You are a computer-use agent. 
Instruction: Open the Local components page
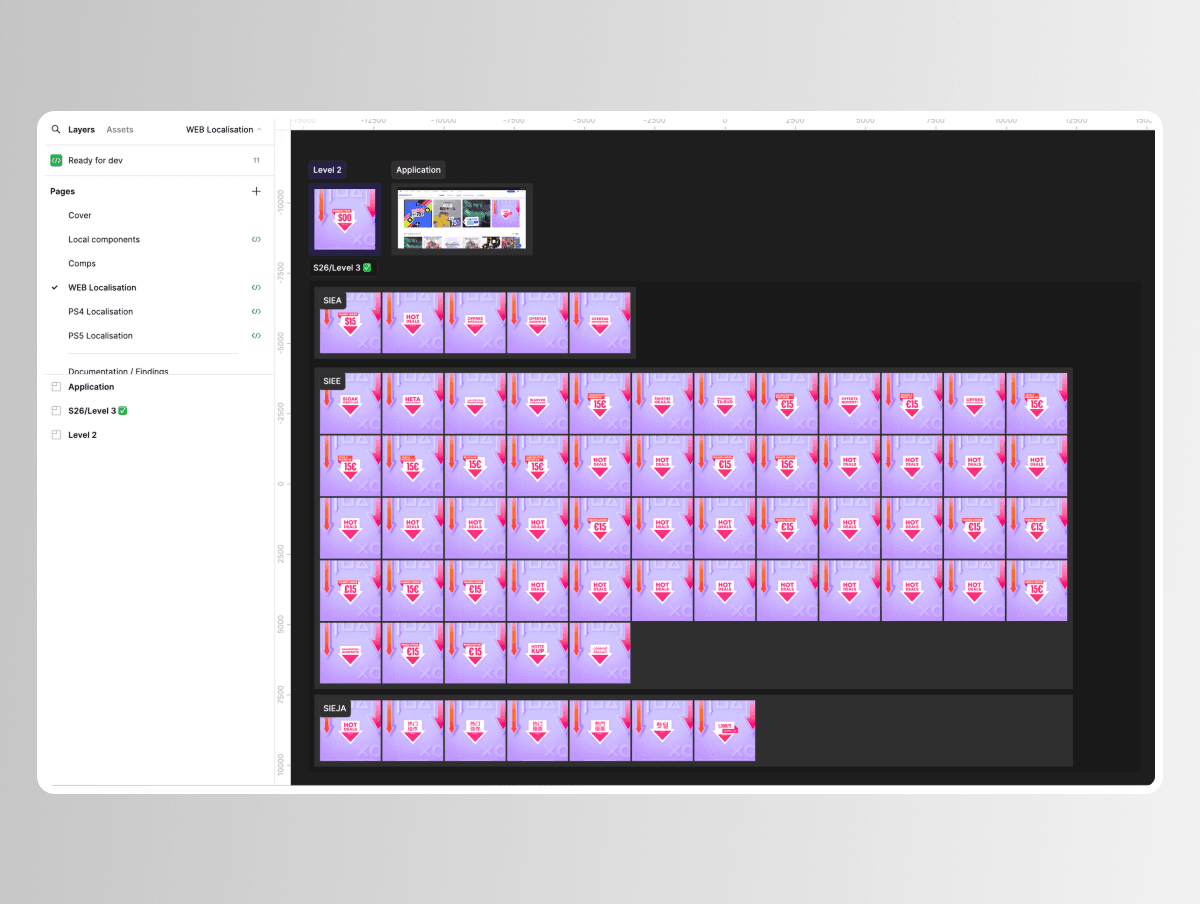click(x=104, y=240)
